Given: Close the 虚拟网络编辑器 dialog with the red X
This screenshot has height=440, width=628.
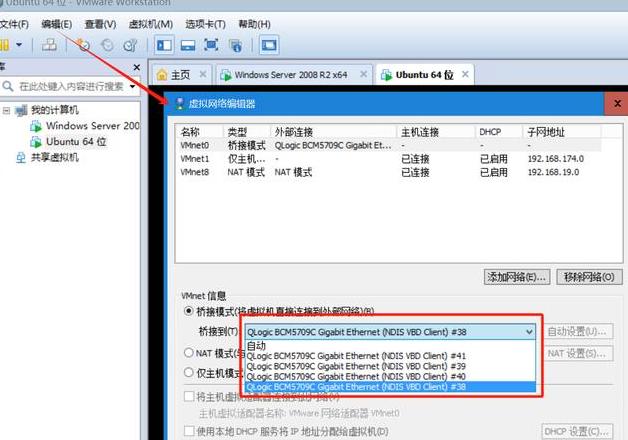Looking at the screenshot, I should coord(617,104).
